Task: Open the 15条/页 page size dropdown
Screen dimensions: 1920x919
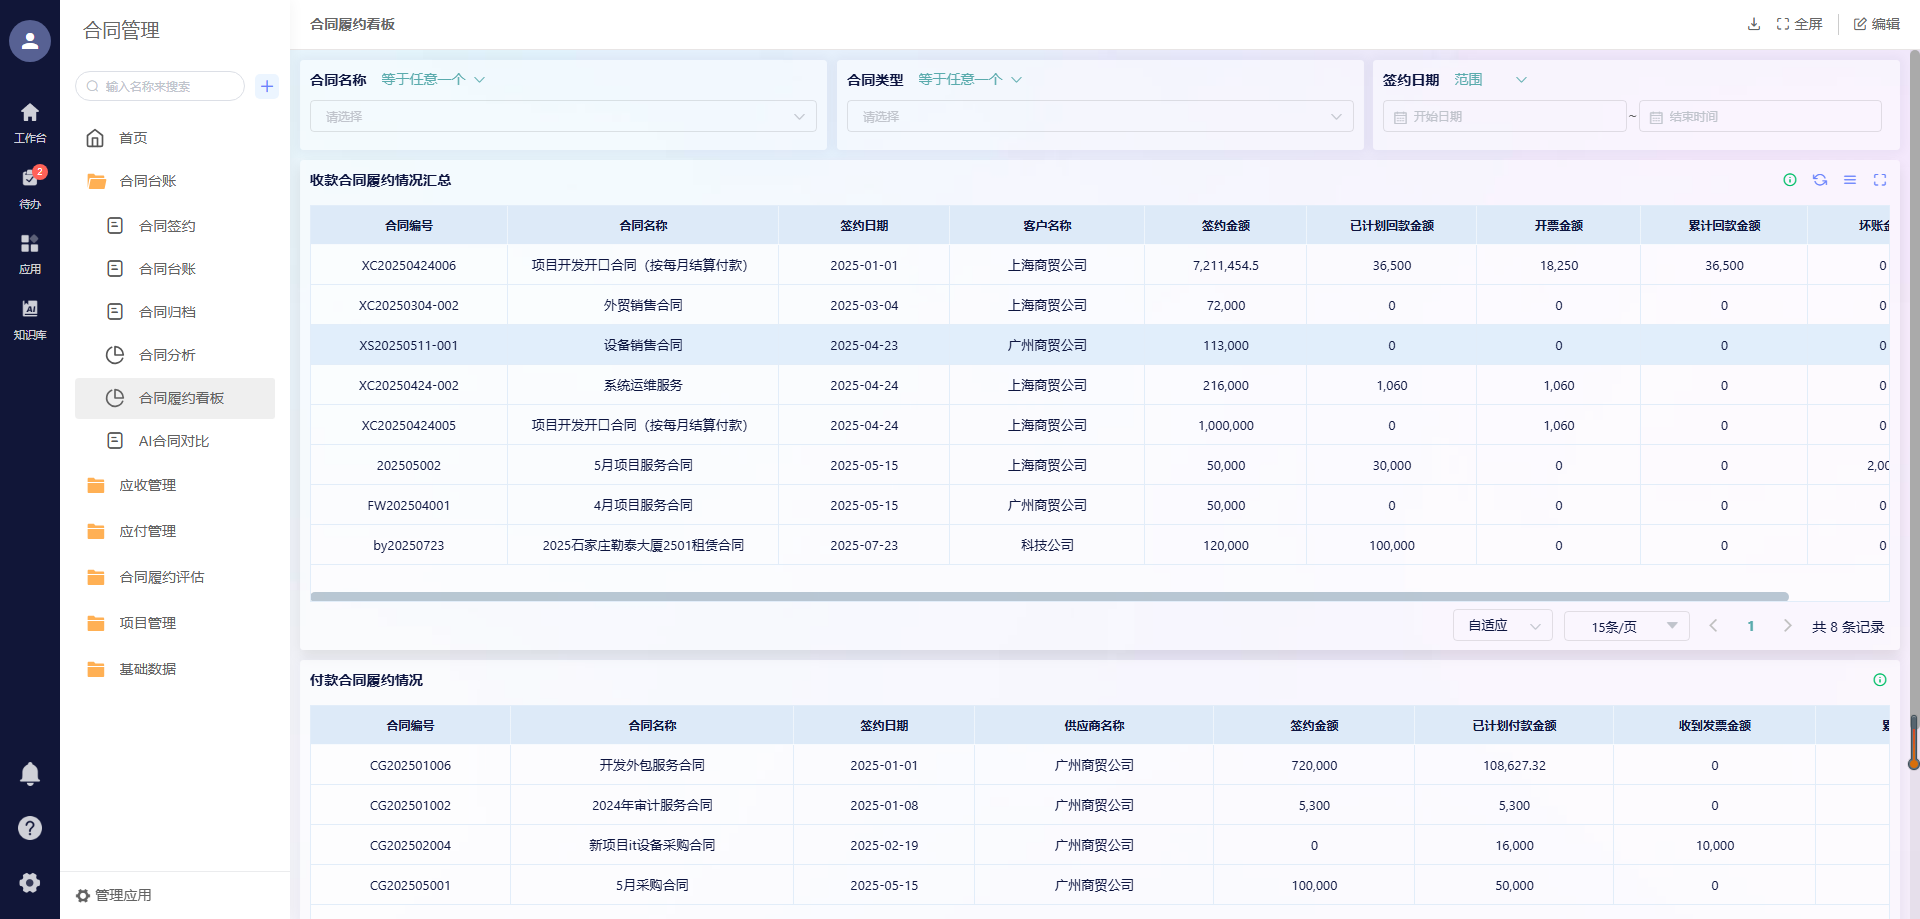Action: pyautogui.click(x=1626, y=626)
